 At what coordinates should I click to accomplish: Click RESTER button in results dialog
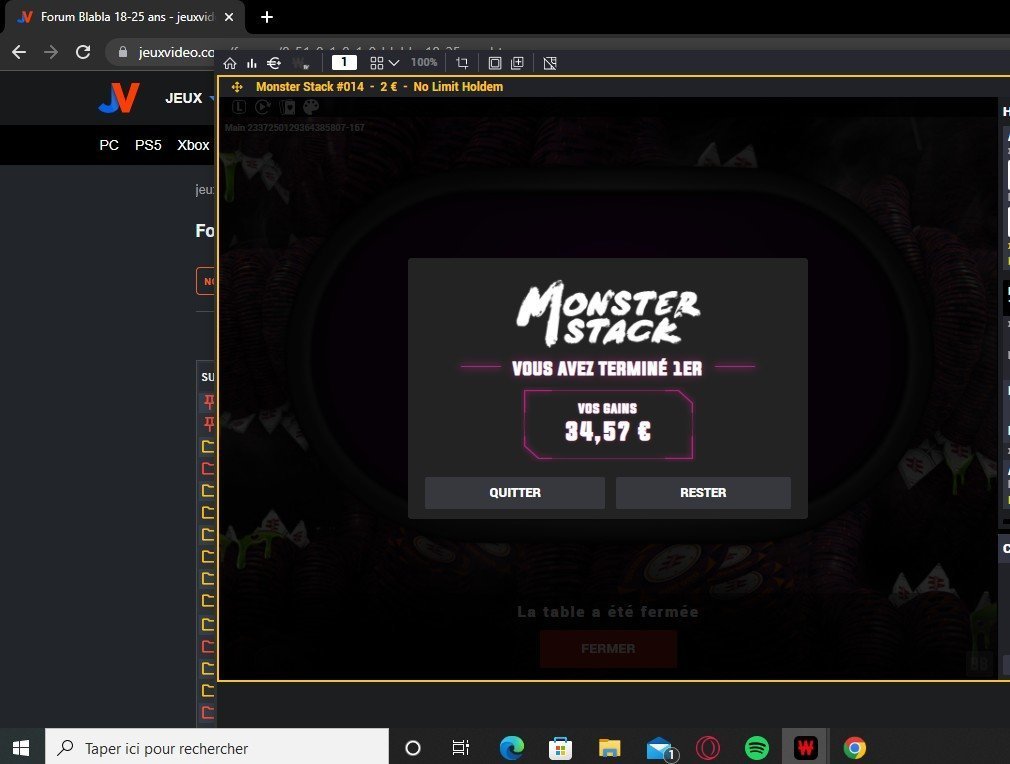point(703,493)
